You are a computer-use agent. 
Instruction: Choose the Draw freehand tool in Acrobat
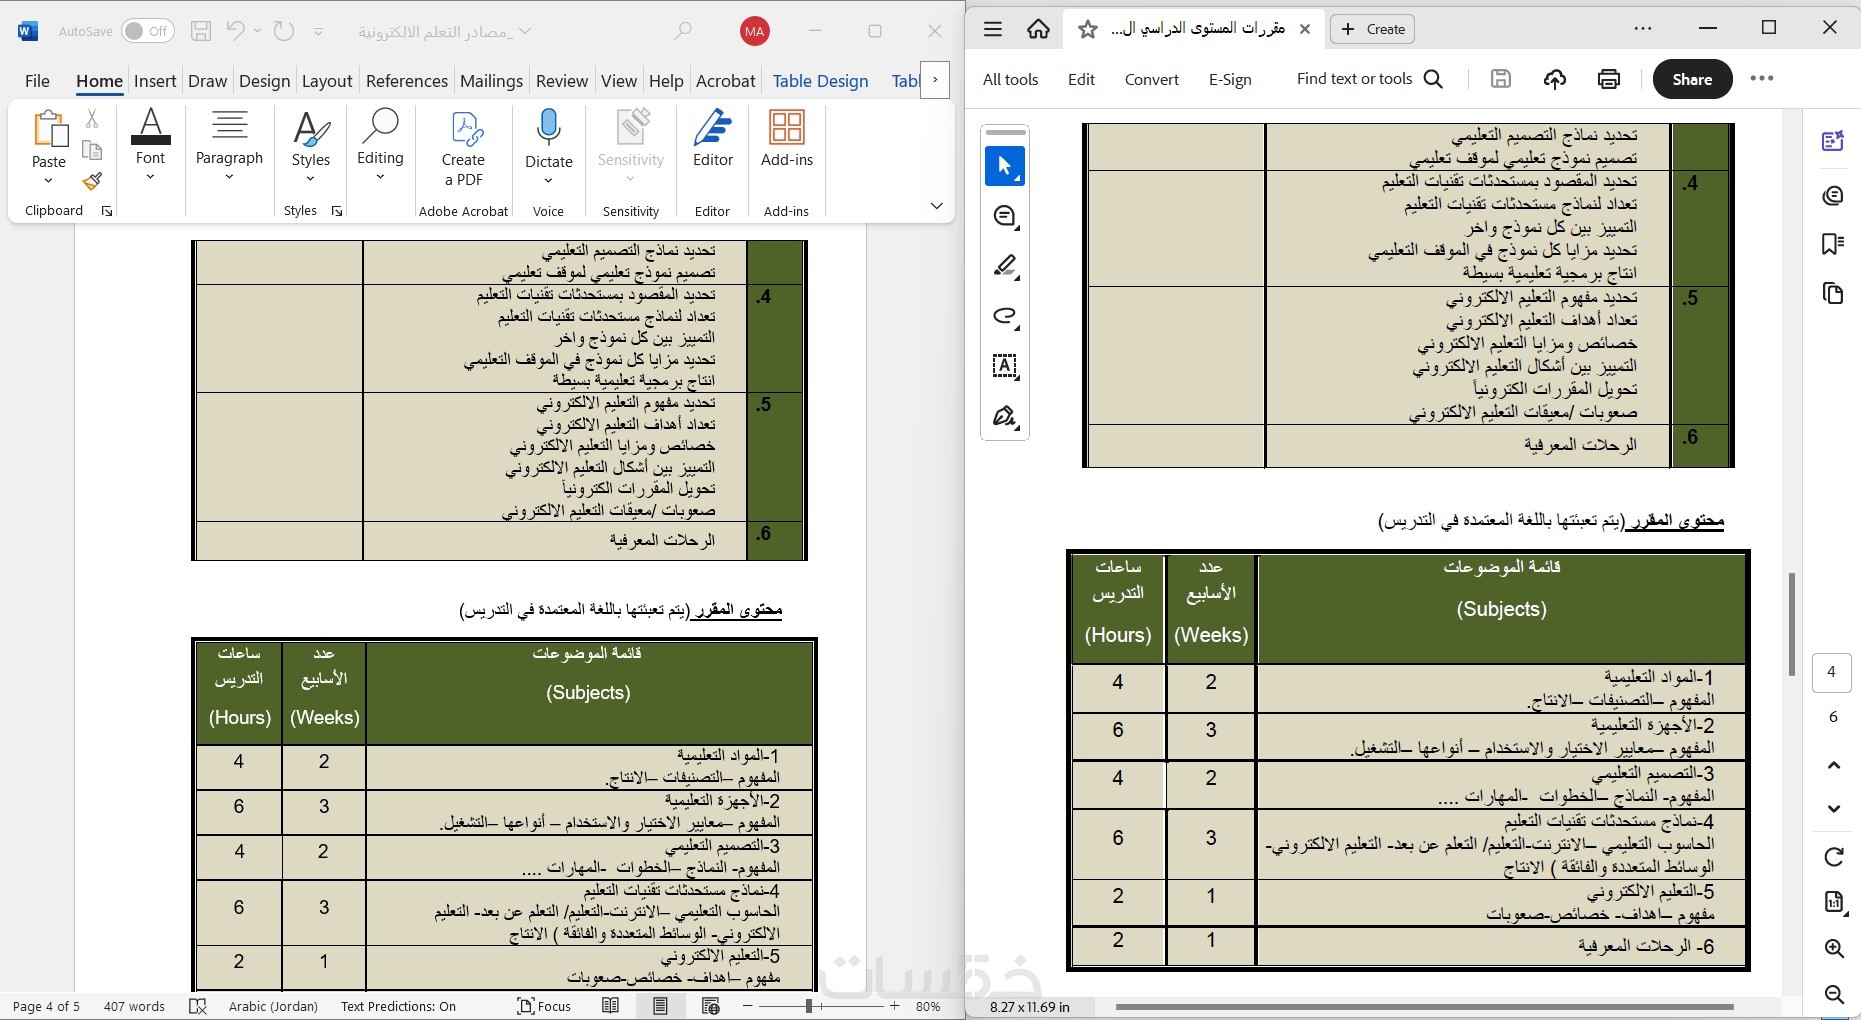[1005, 316]
